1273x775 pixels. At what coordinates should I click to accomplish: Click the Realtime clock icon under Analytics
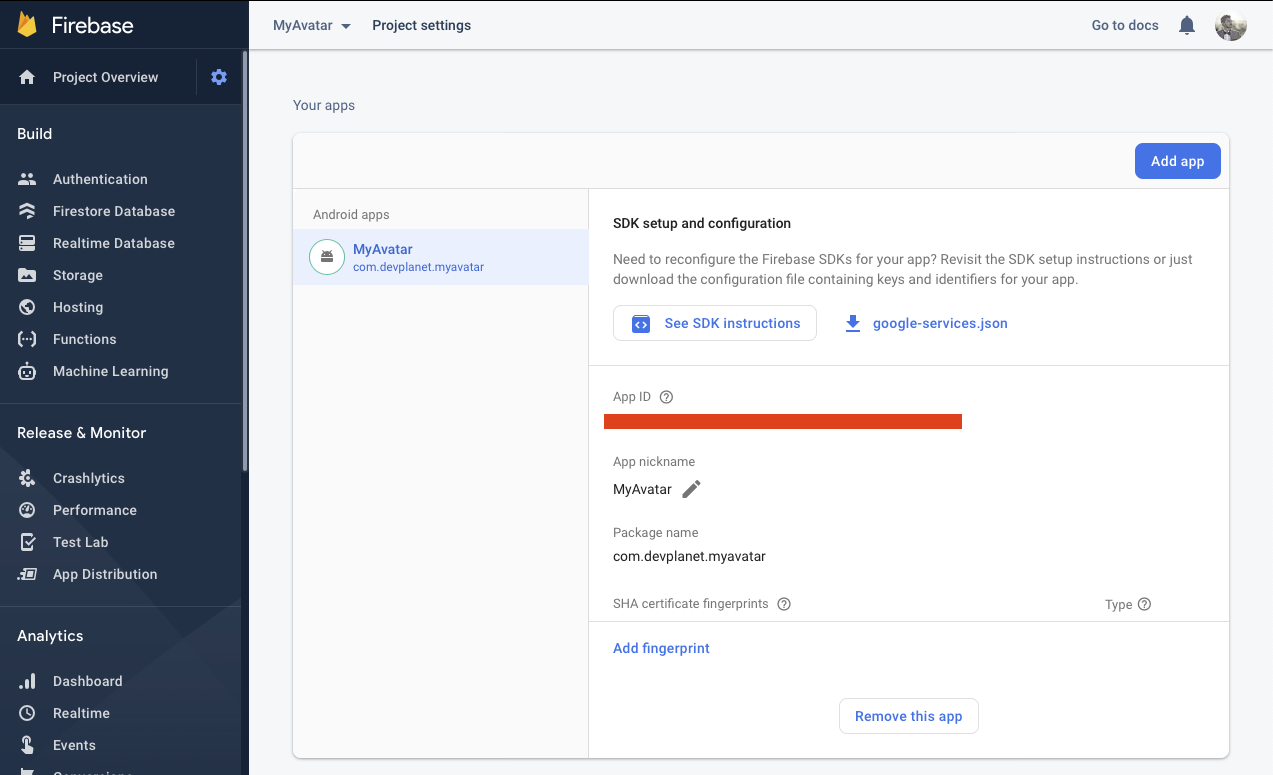27,713
